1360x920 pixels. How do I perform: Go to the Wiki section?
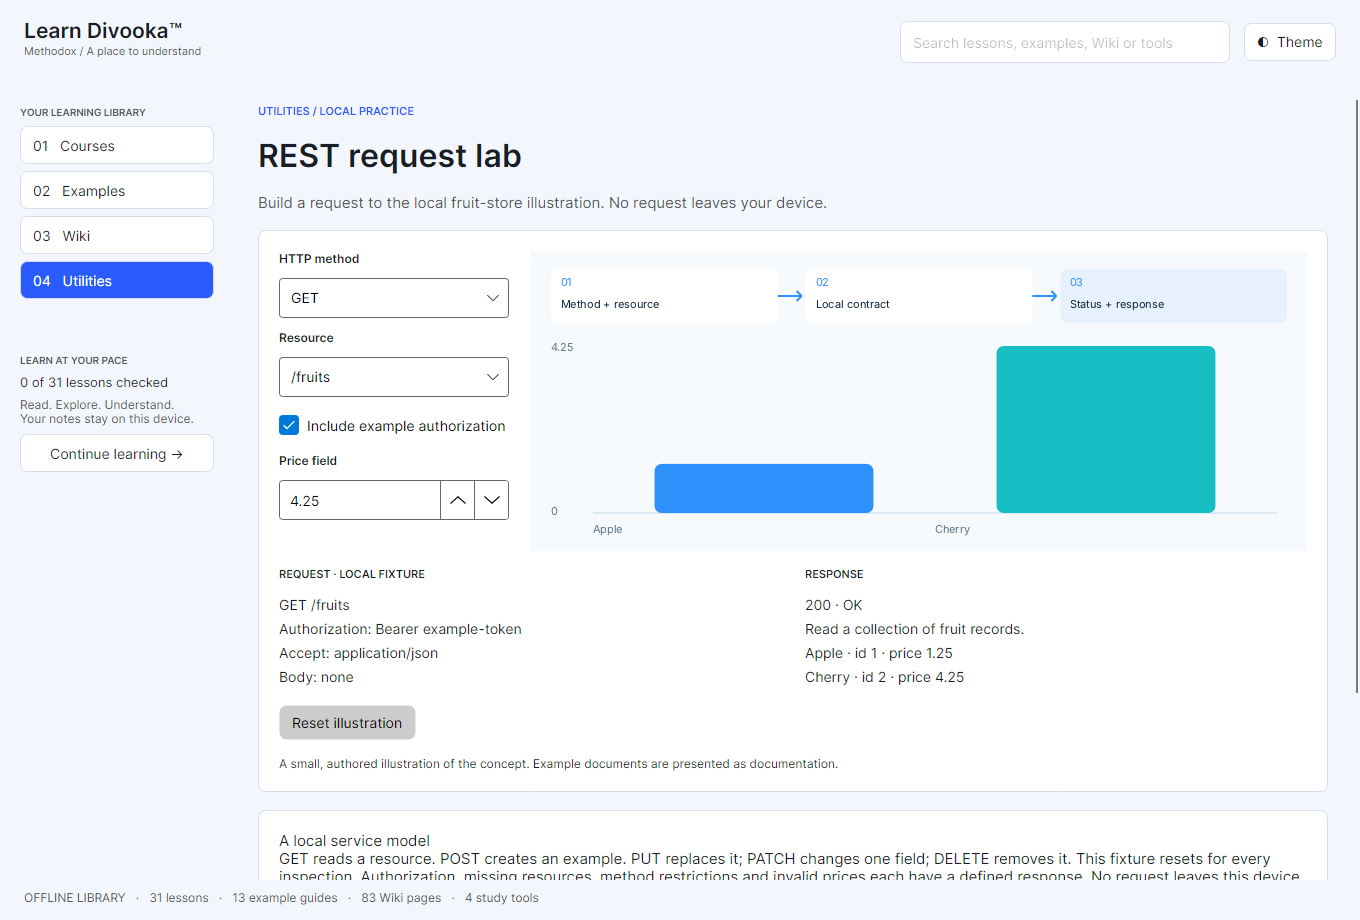[x=117, y=235]
